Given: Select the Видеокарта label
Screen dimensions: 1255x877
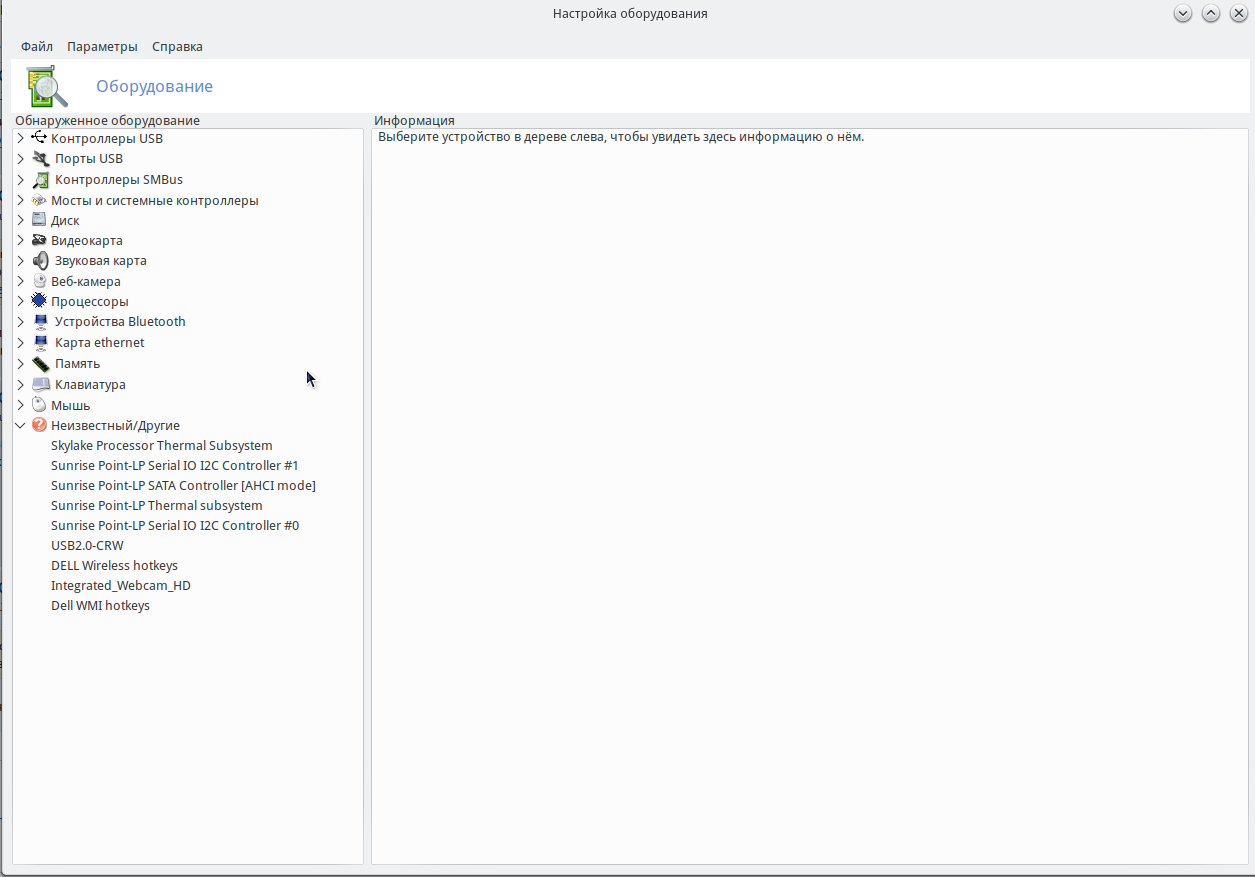Looking at the screenshot, I should tap(87, 240).
